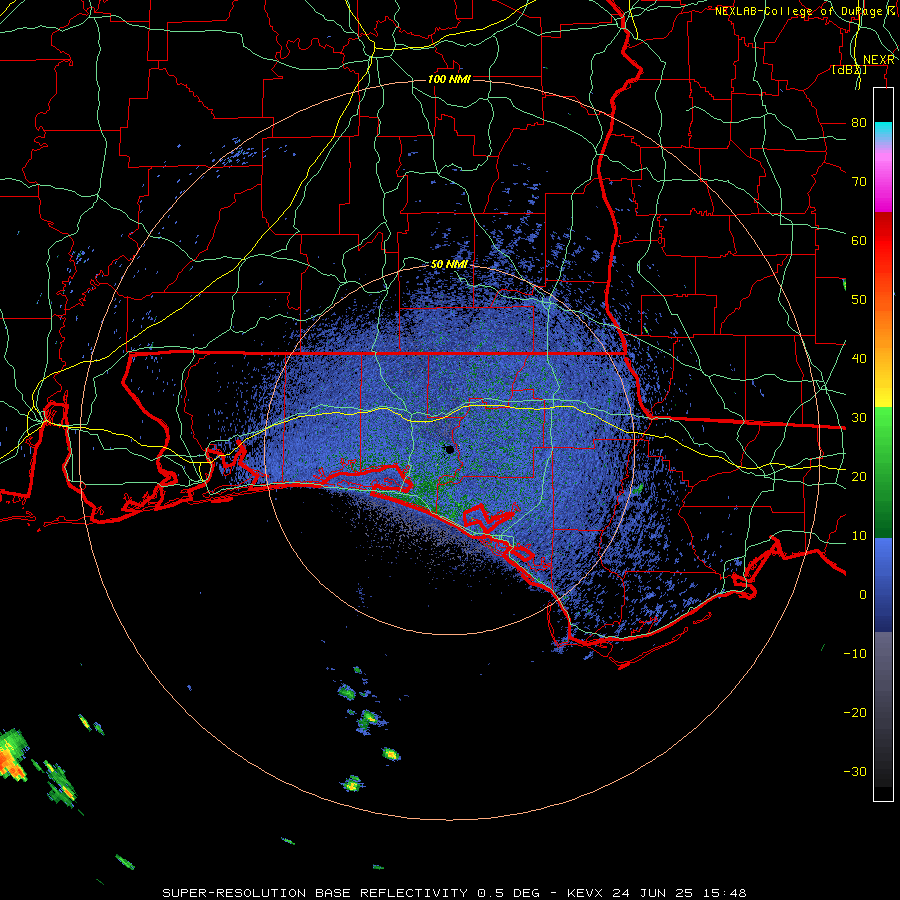
Task: Click the 40 value on the dBZ scale
Action: click(x=859, y=359)
